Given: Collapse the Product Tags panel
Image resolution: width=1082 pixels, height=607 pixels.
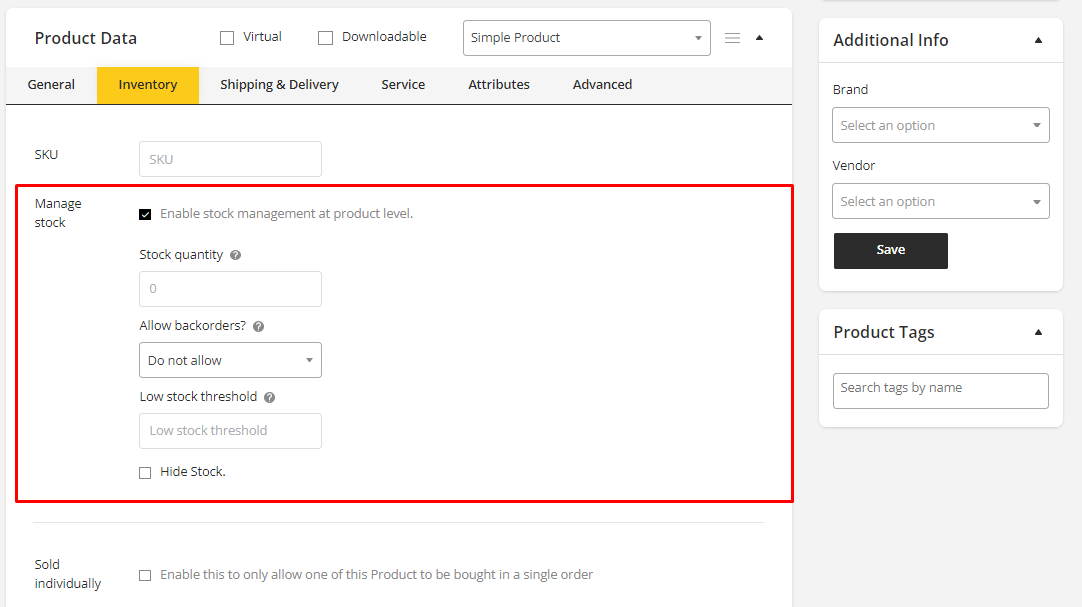Looking at the screenshot, I should click(1038, 332).
